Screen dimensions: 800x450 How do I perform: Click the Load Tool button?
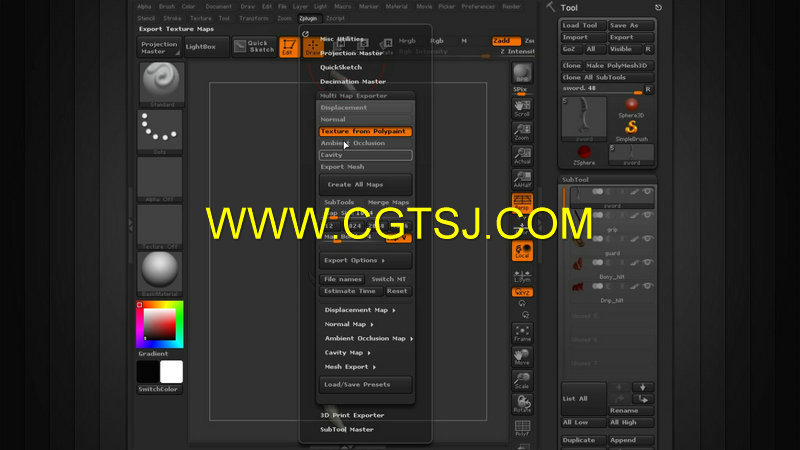click(x=583, y=26)
